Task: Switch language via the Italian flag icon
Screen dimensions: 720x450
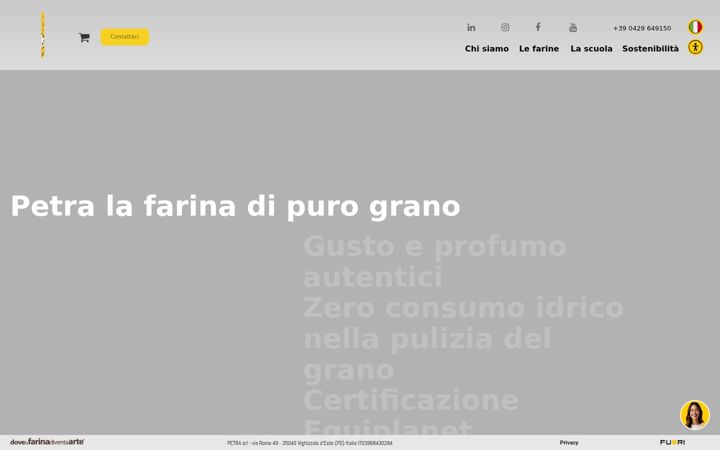Action: (x=695, y=27)
